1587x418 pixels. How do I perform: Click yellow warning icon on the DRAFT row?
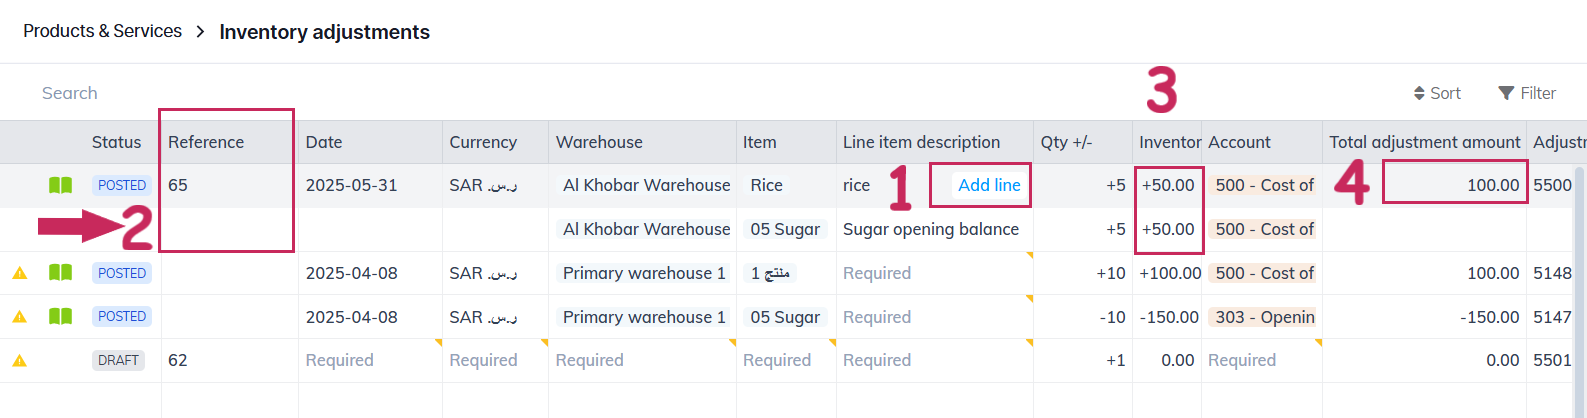[19, 360]
